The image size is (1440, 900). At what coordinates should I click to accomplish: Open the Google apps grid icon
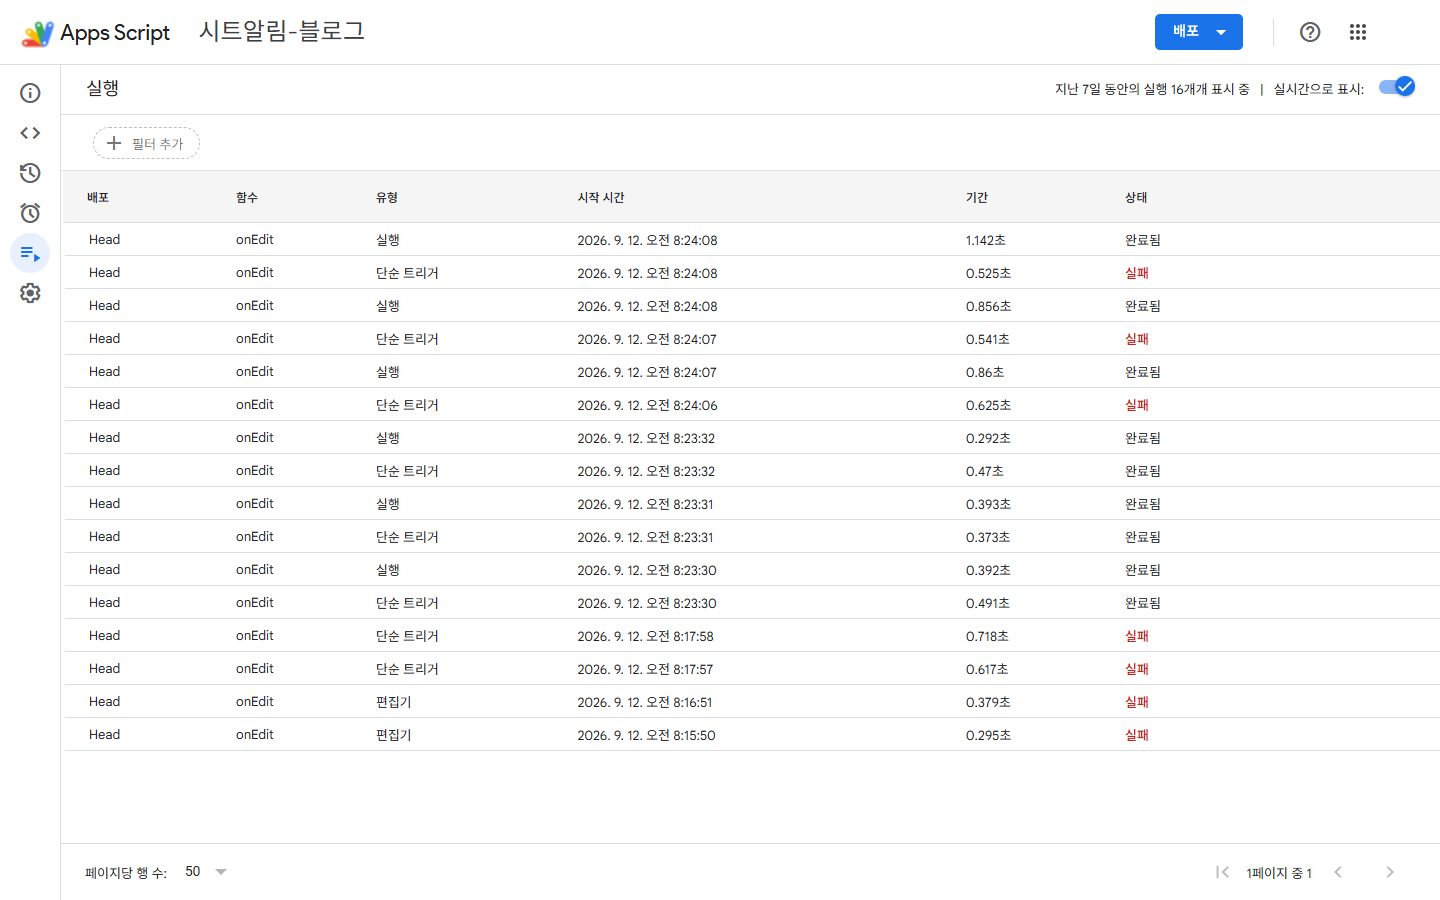click(1357, 32)
